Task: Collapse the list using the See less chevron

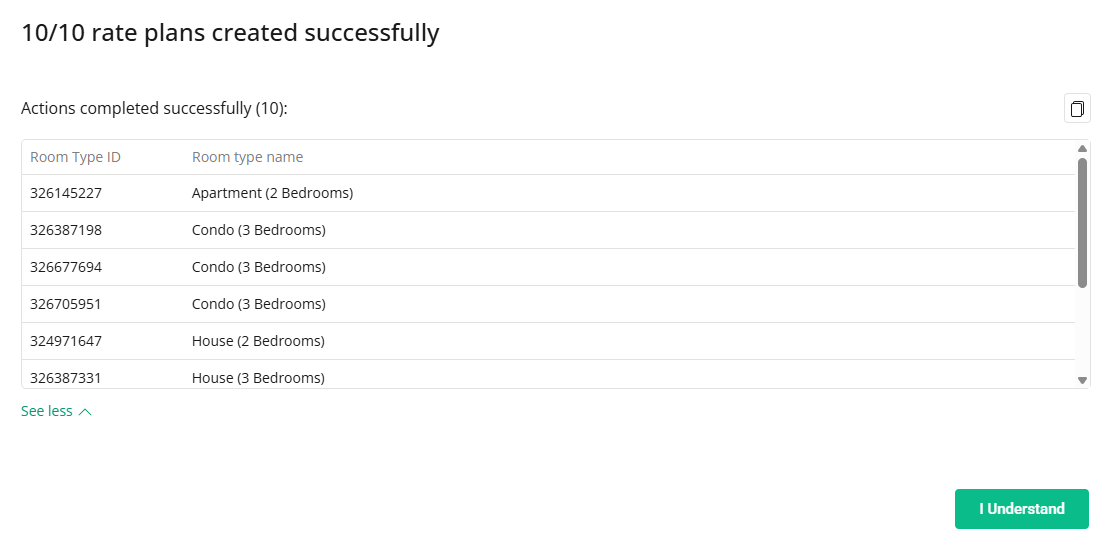Action: click(85, 412)
